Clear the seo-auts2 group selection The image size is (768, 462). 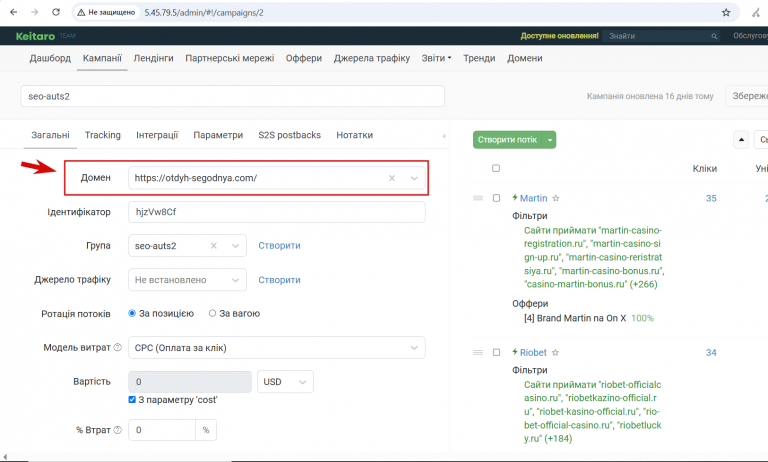click(x=214, y=246)
